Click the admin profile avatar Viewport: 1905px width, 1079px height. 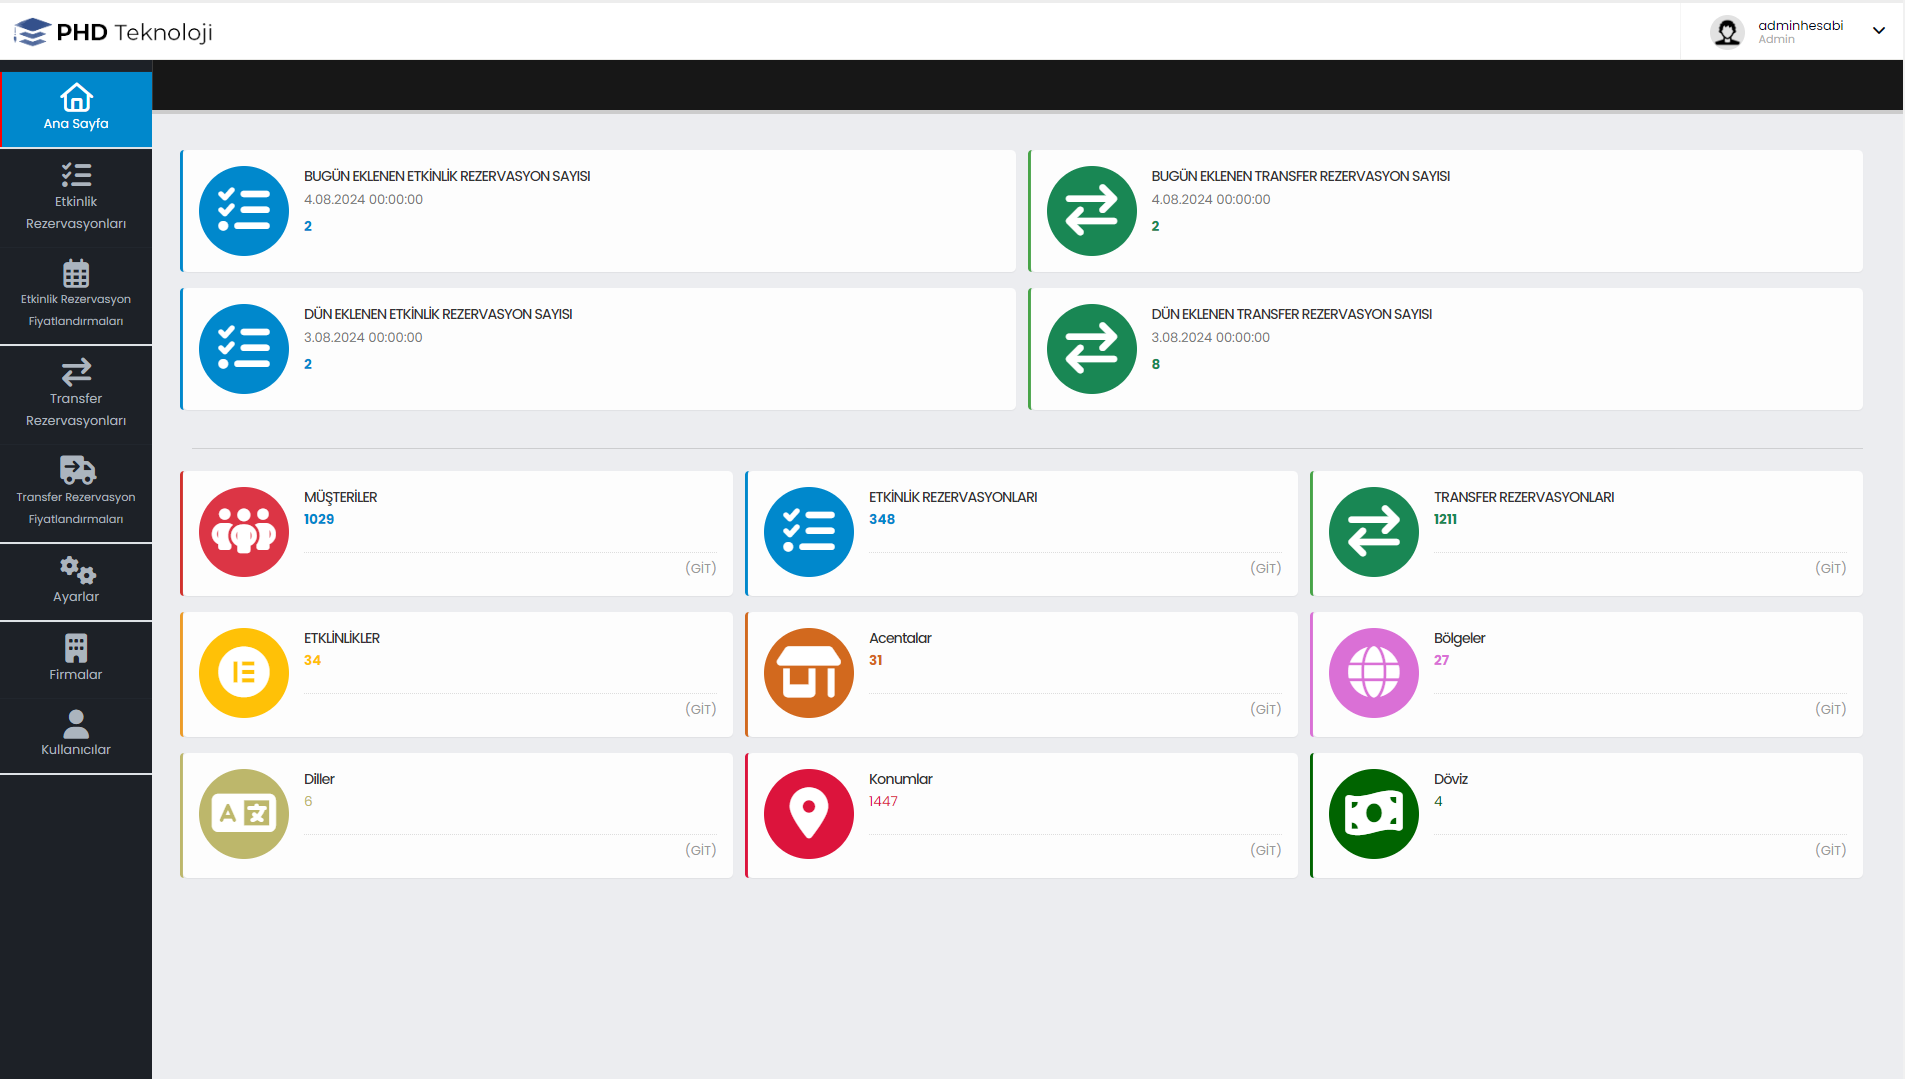(x=1726, y=32)
